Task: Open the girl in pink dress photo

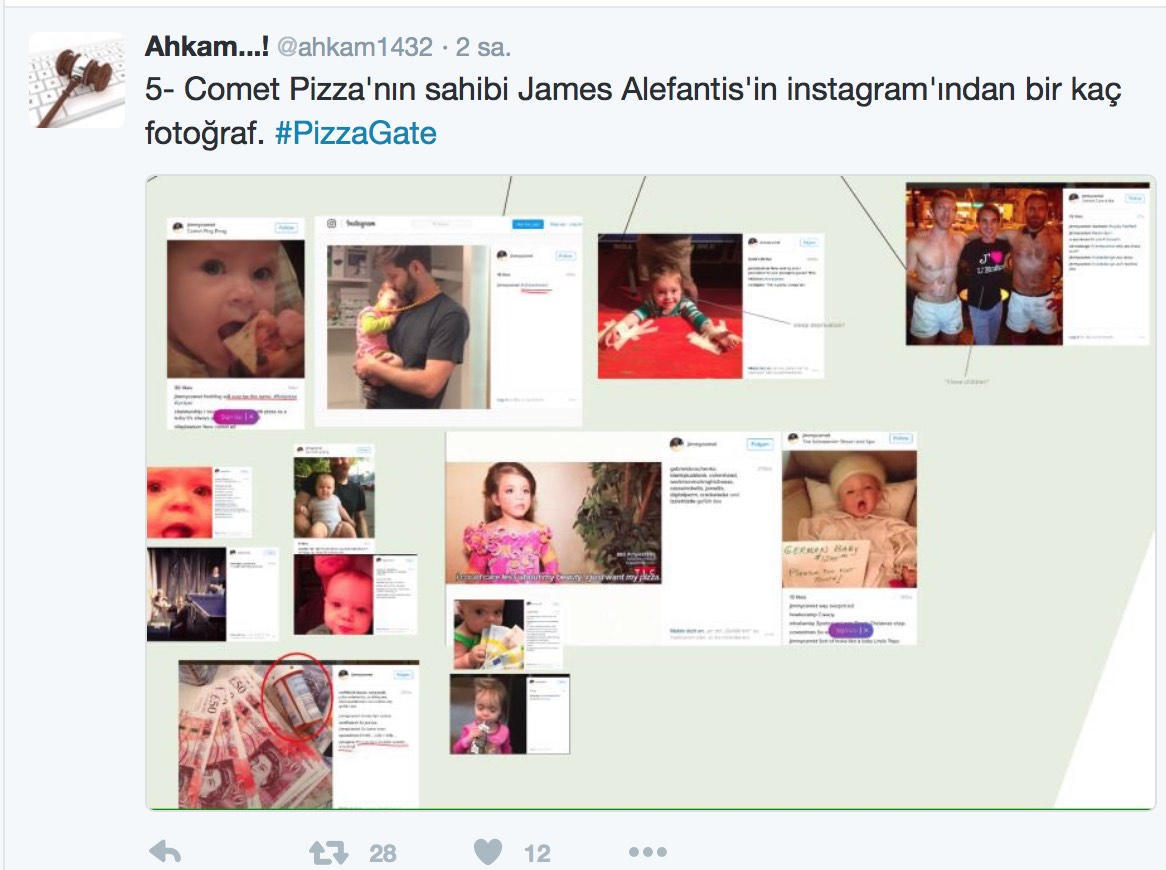Action: click(553, 523)
